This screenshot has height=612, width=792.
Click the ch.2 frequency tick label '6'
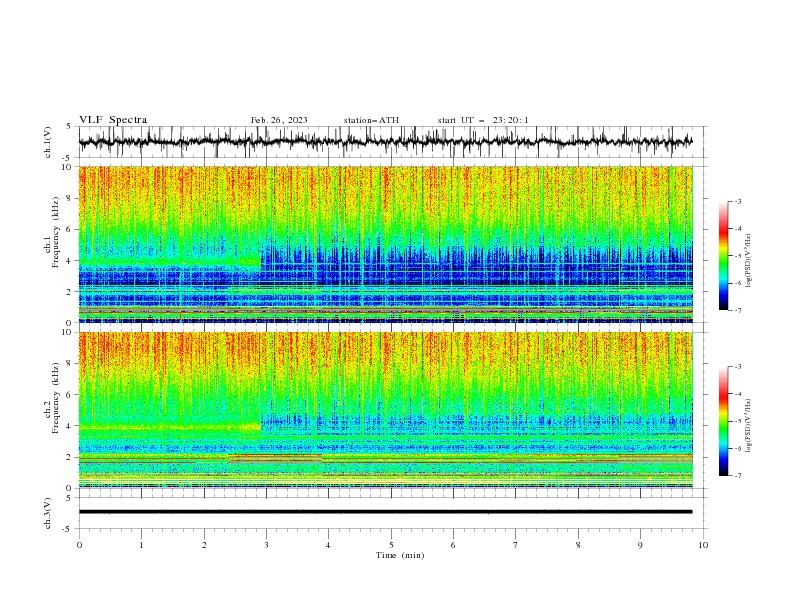(x=71, y=395)
